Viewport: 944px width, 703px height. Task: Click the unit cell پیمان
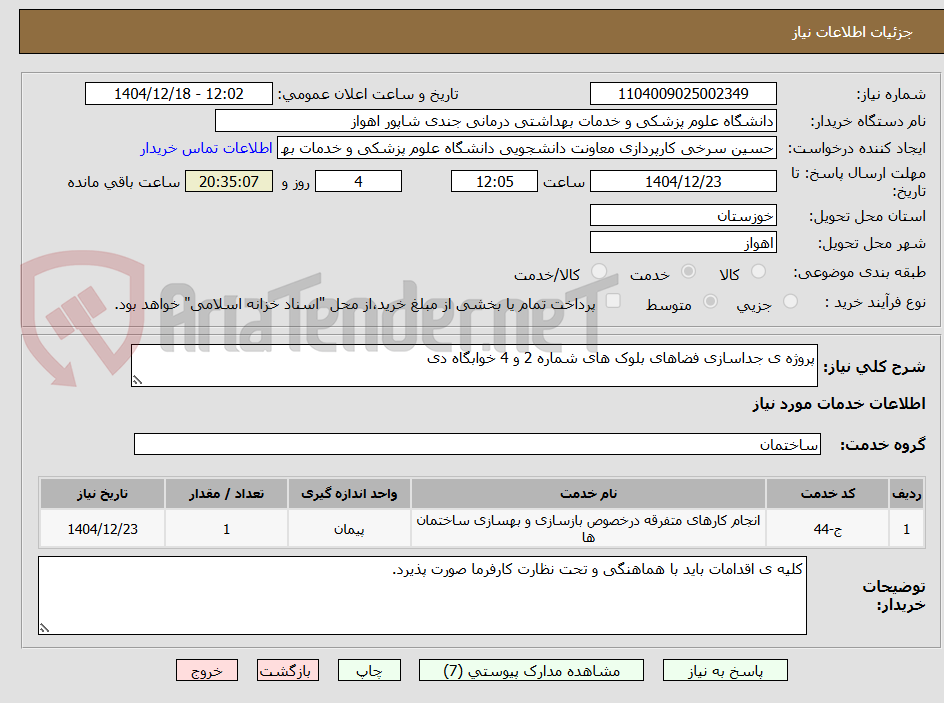(x=349, y=528)
